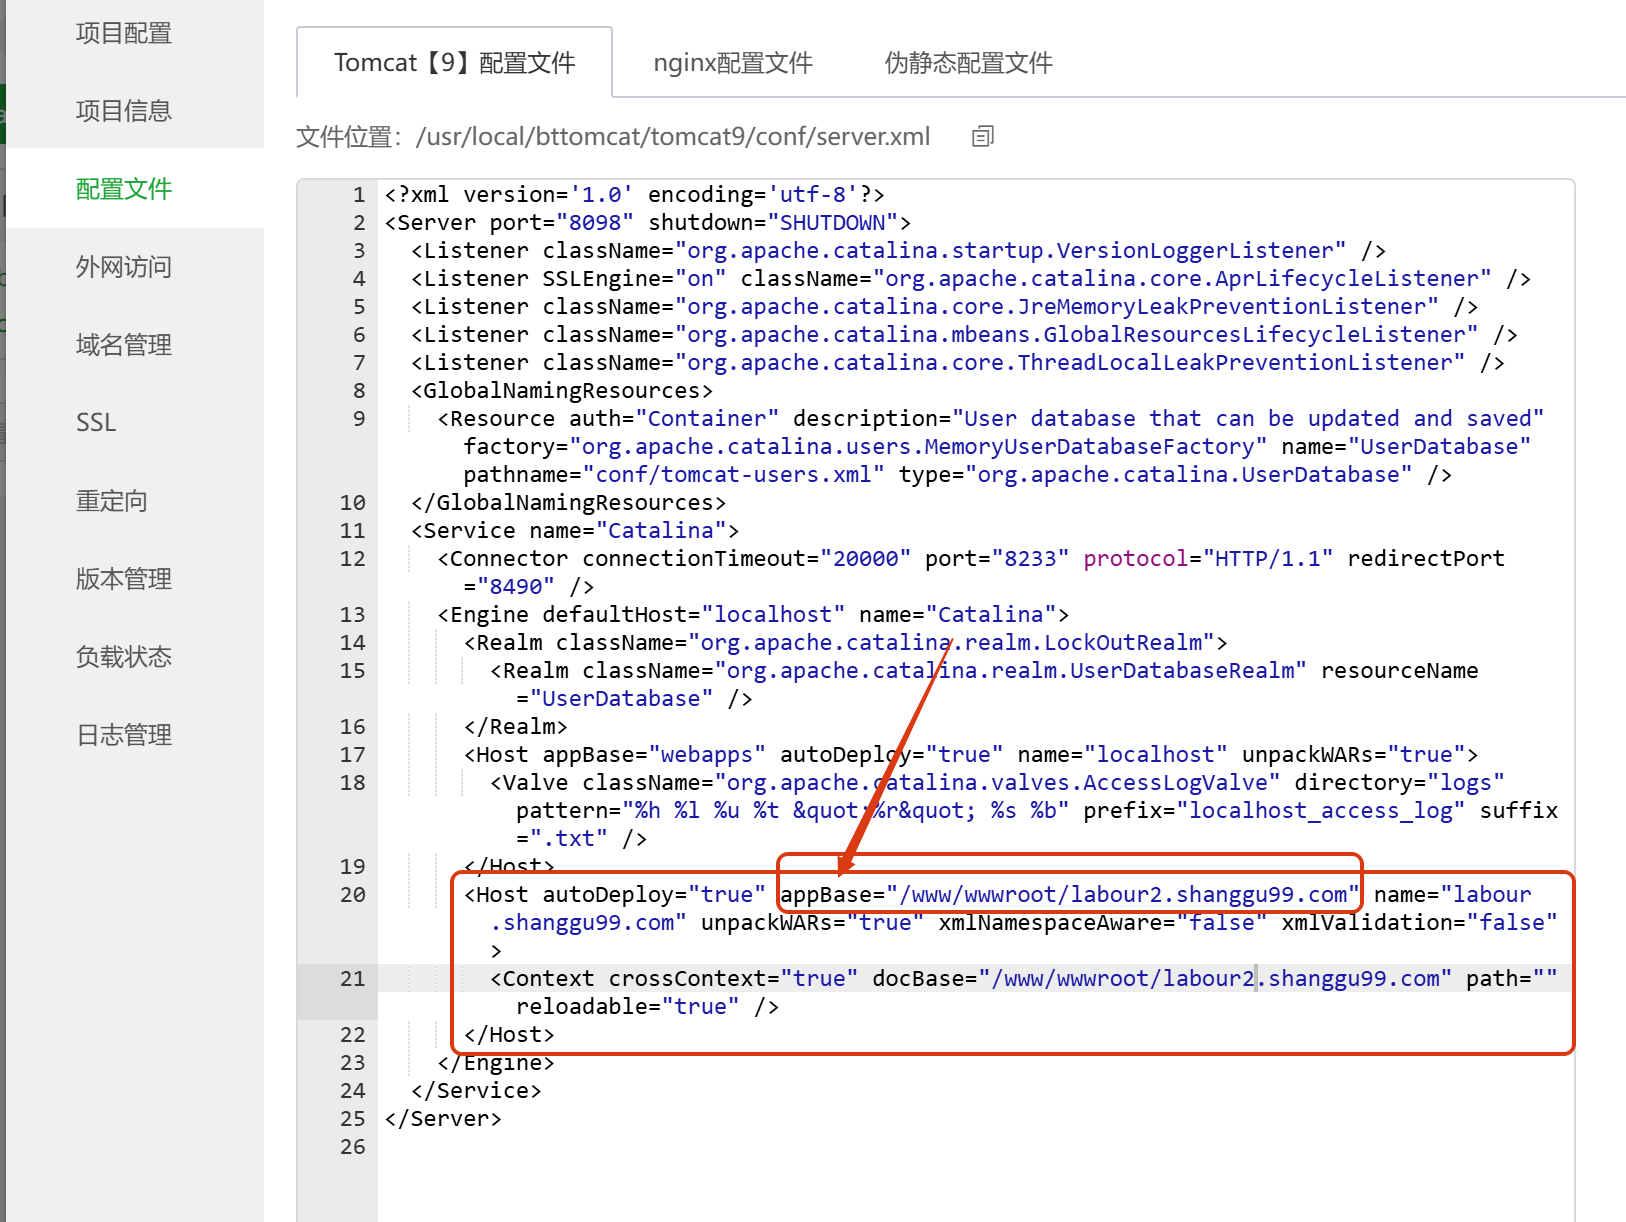The width and height of the screenshot is (1626, 1222).
Task: Open 外网访问 sidebar item
Action: 124,266
